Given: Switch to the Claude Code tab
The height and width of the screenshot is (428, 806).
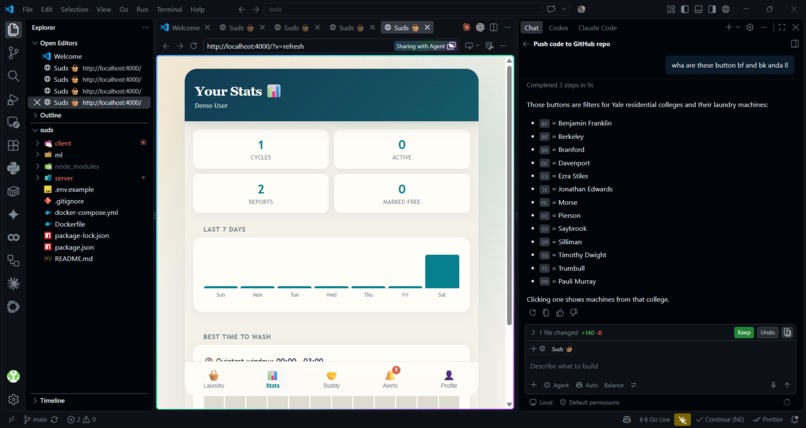Looking at the screenshot, I should [x=597, y=28].
